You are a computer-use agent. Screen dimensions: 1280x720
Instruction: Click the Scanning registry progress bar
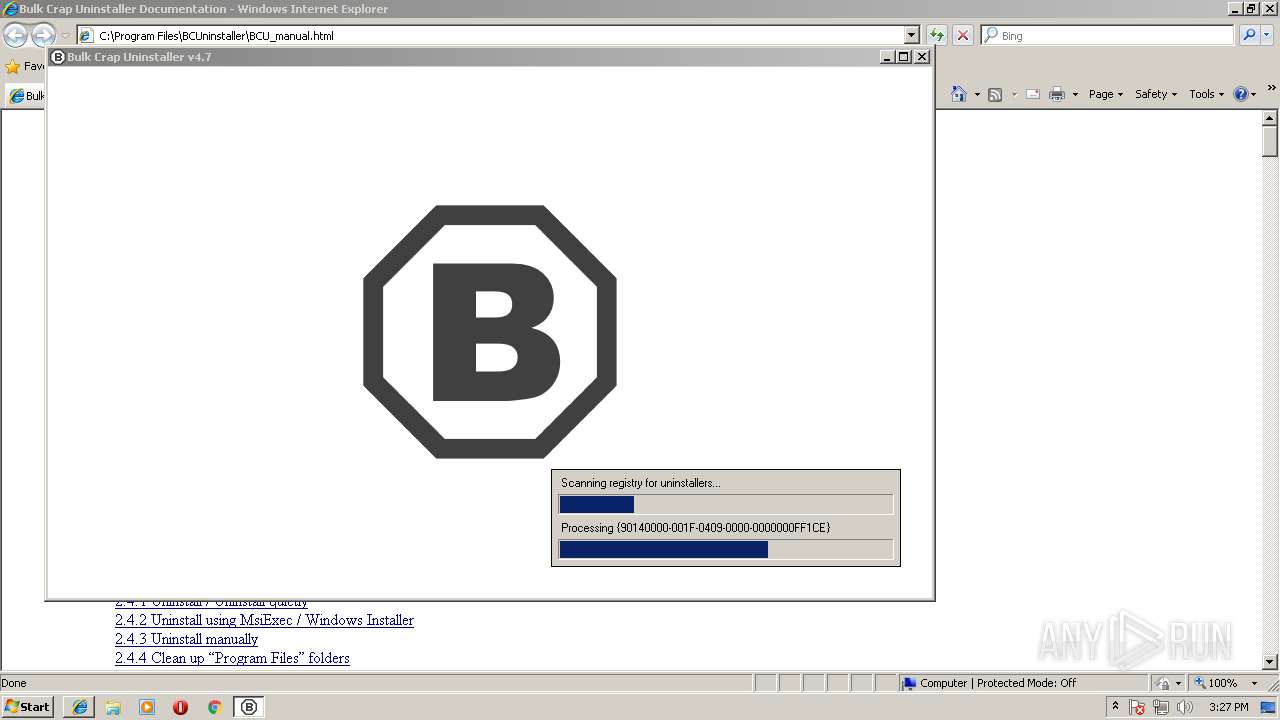[x=726, y=505]
